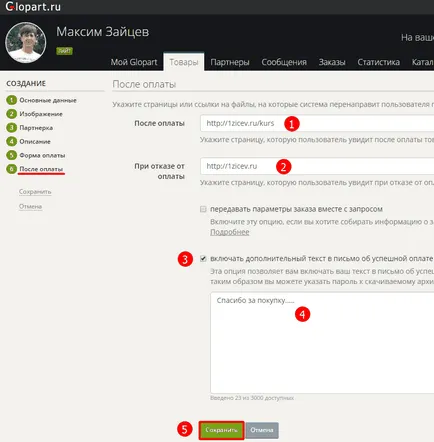Viewport: 434px width, 442px height.
Task: Click the gray Отмена button
Action: tap(262, 430)
